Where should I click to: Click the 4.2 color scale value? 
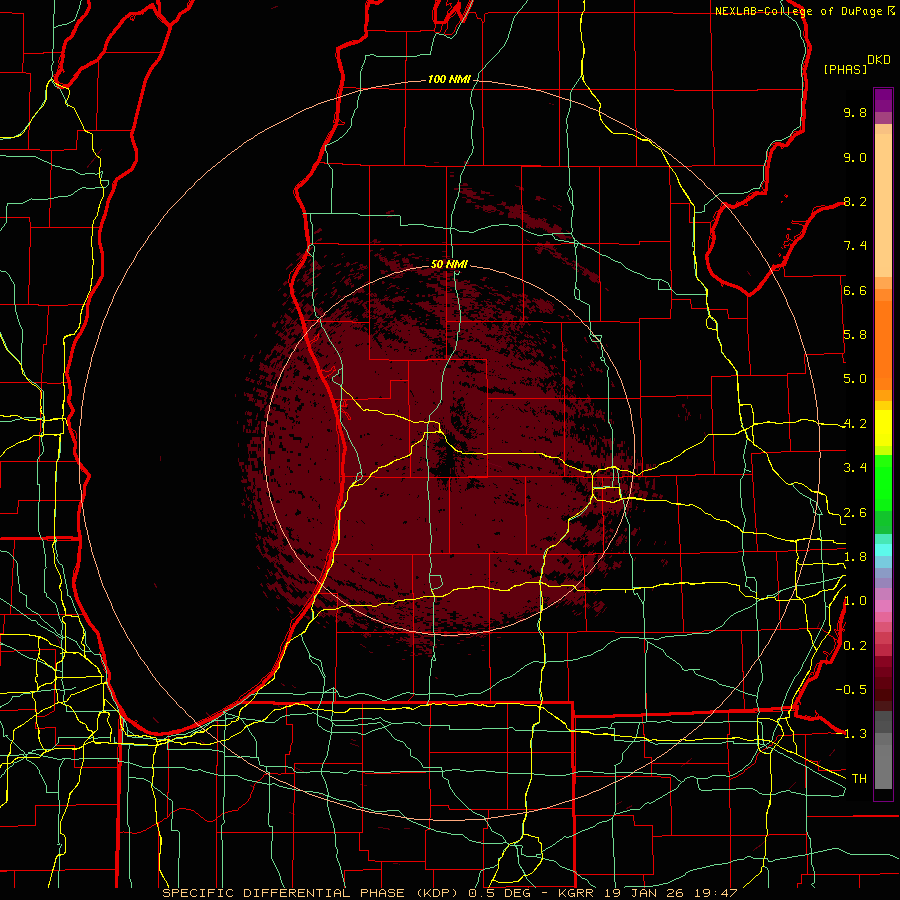855,424
